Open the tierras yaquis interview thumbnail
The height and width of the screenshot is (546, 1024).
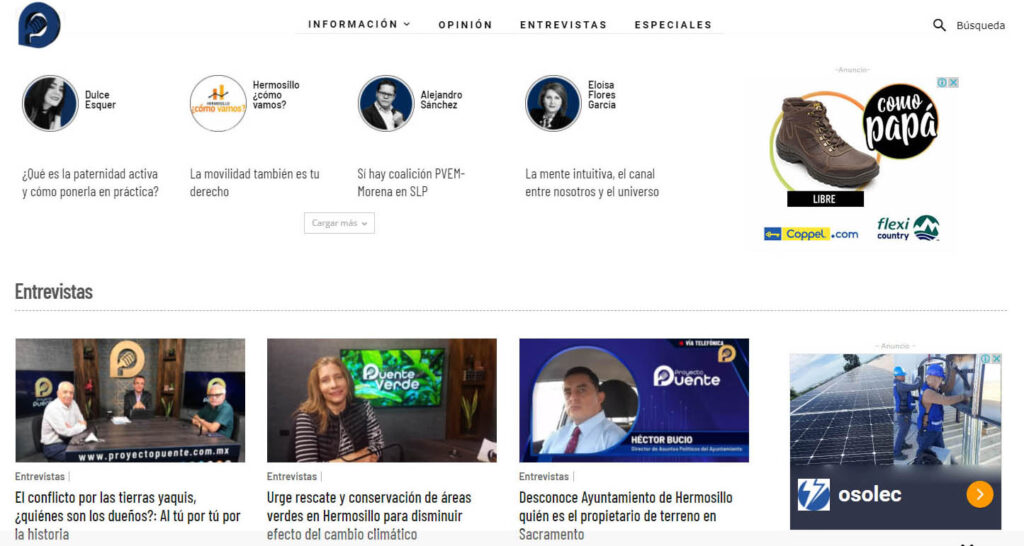coord(130,400)
